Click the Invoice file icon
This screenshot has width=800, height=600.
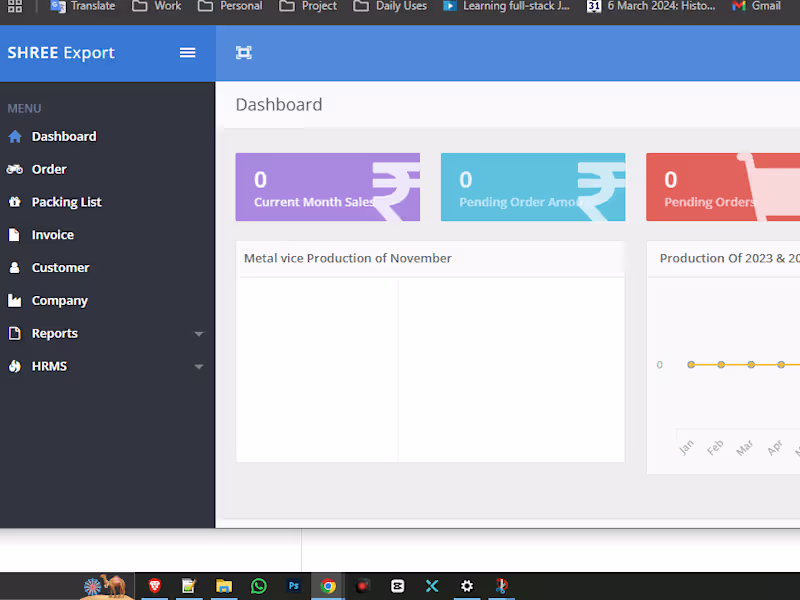tap(14, 235)
